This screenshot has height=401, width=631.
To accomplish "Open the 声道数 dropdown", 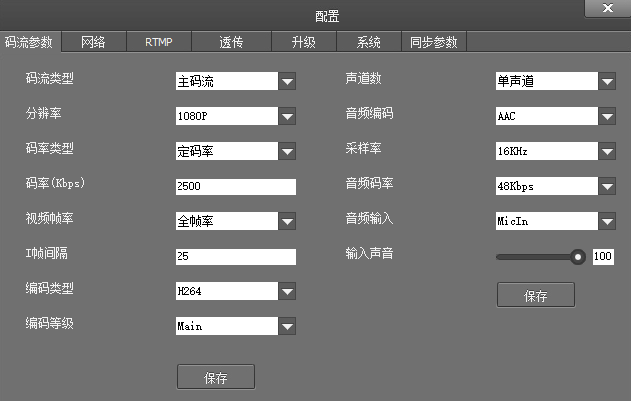I will [x=607, y=82].
